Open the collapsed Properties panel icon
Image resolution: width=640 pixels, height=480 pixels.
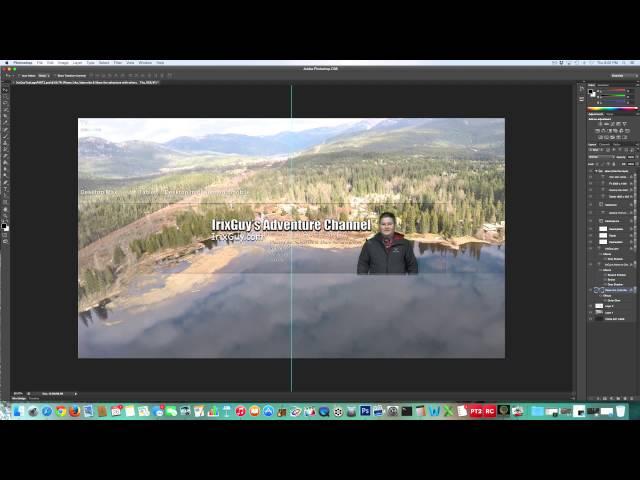[582, 99]
